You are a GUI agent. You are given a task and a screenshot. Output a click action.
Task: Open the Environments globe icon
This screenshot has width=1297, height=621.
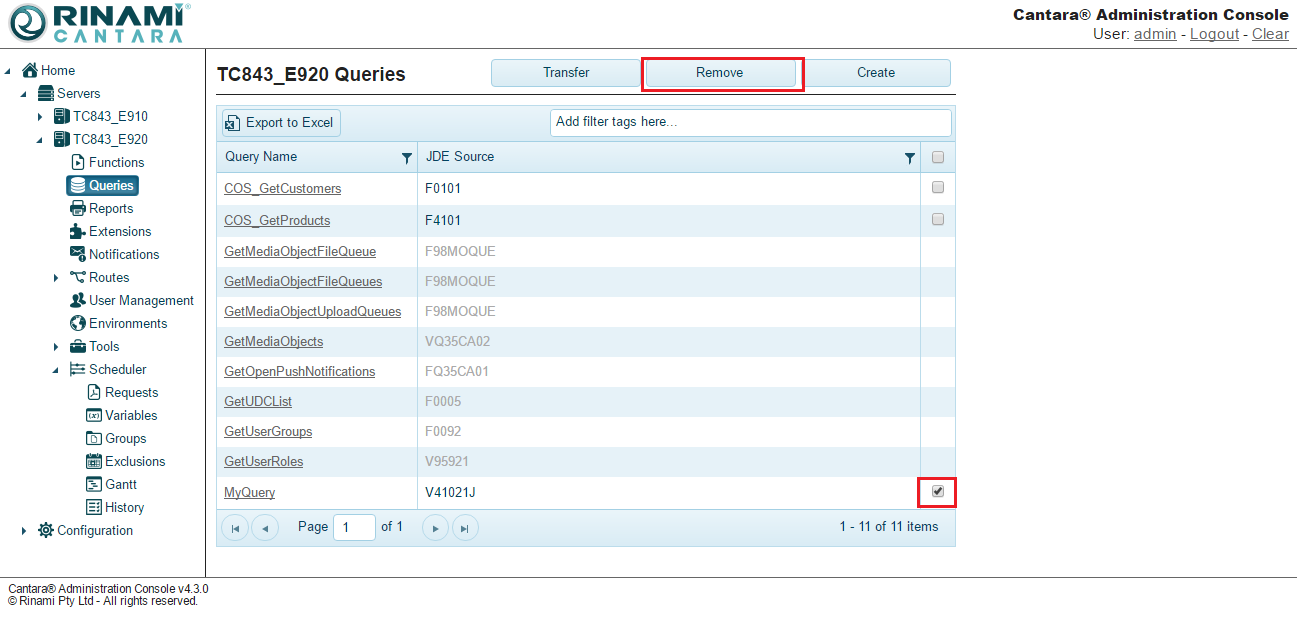point(78,323)
